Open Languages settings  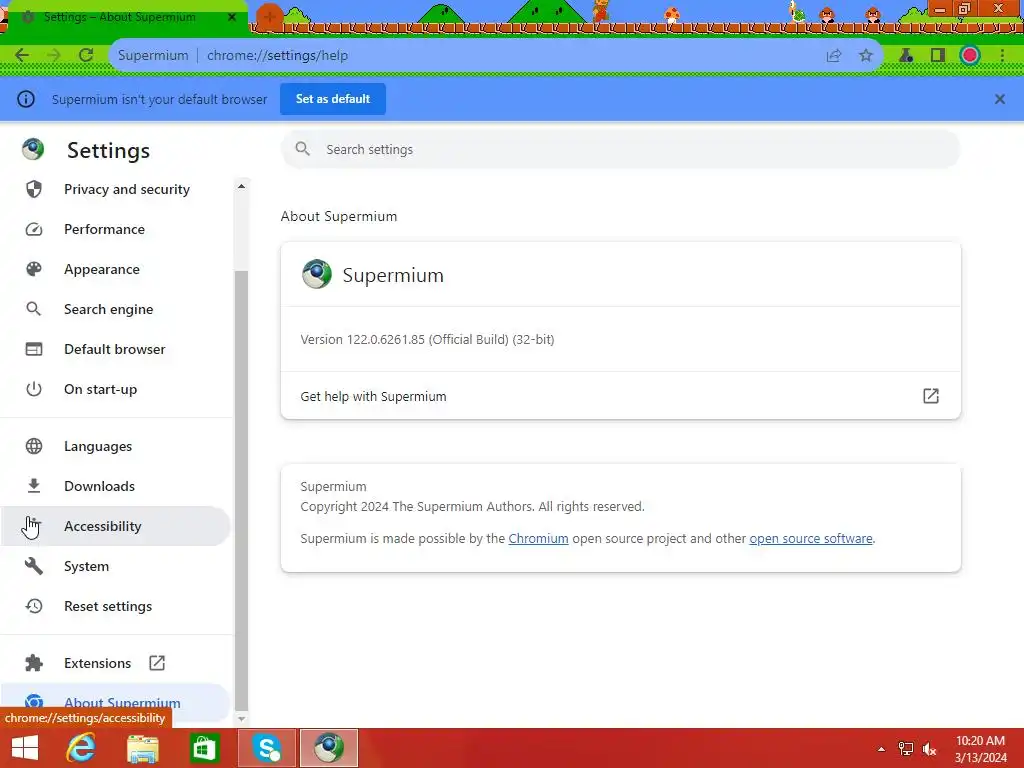116,446
